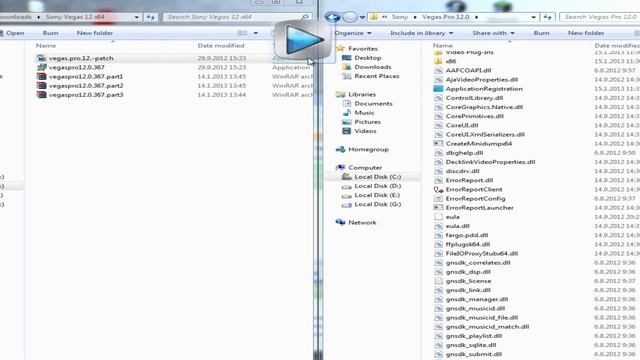640x360 pixels.
Task: Open Music library
Action: pyautogui.click(x=364, y=113)
